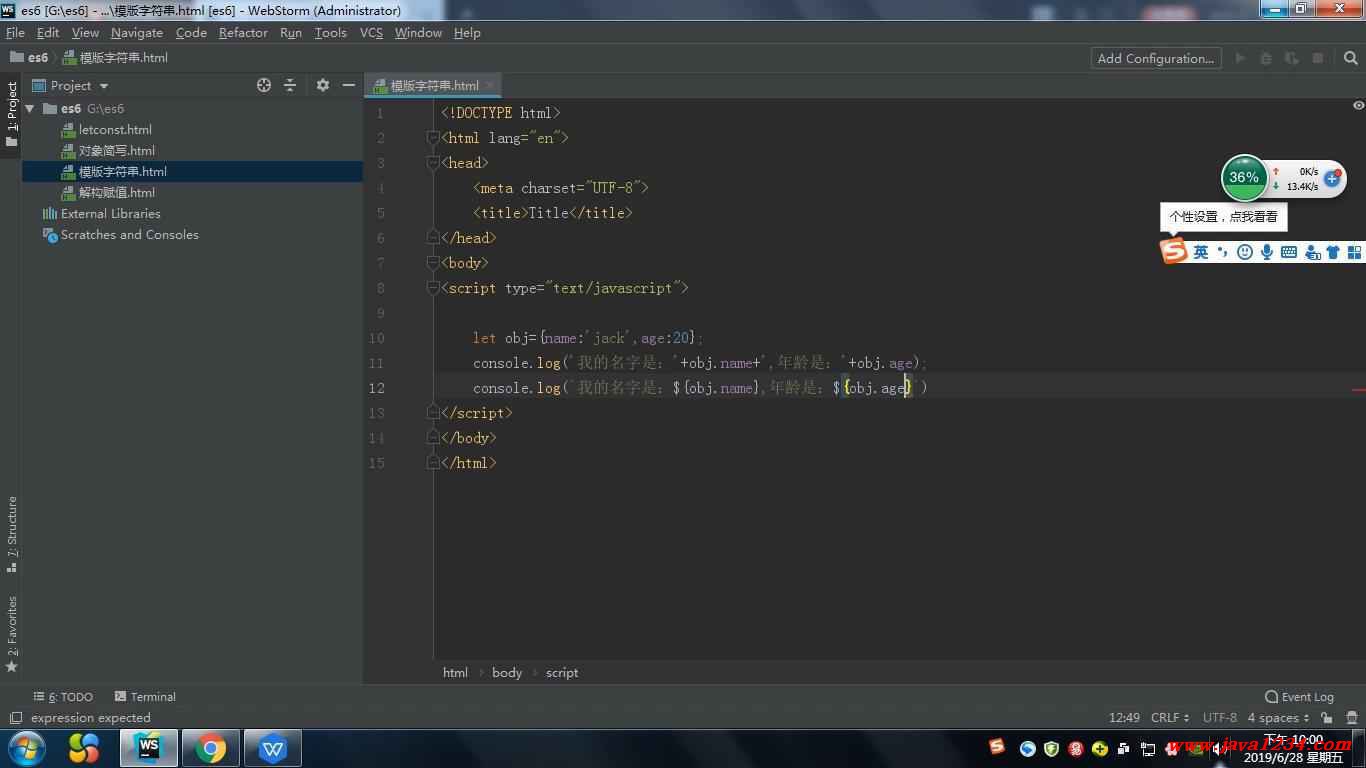Open the Sogou soft keyboard icon
1366x768 pixels.
click(x=1288, y=252)
